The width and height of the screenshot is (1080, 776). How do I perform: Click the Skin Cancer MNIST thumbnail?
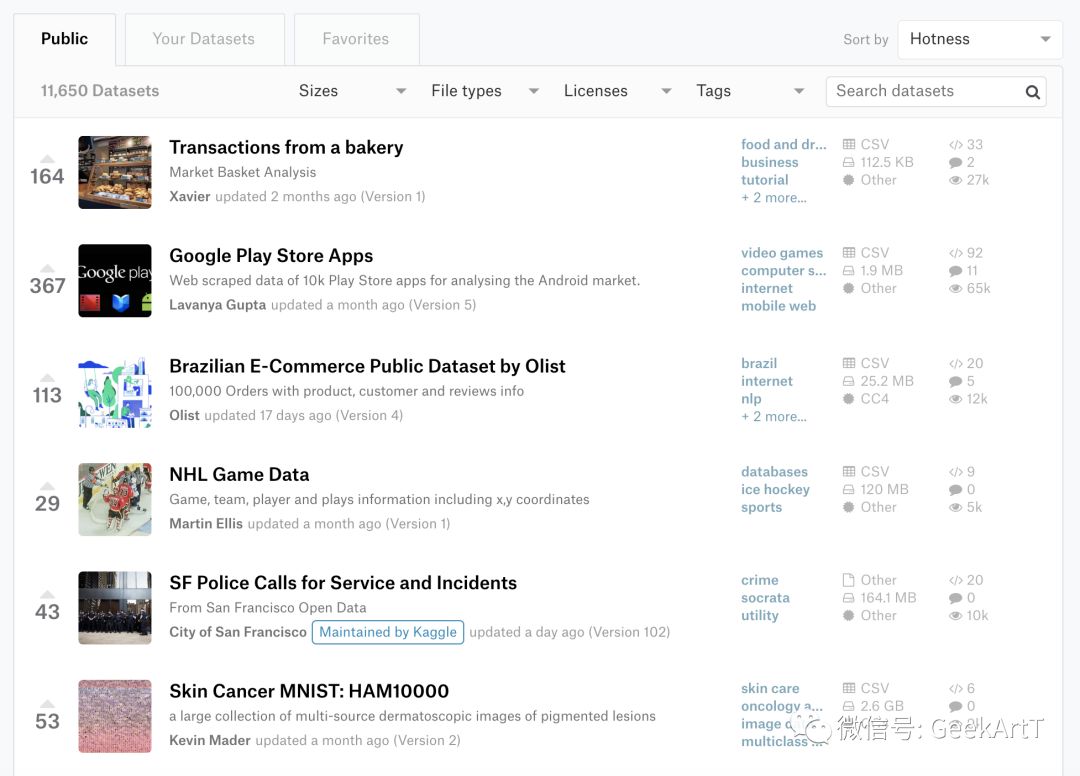tap(115, 716)
